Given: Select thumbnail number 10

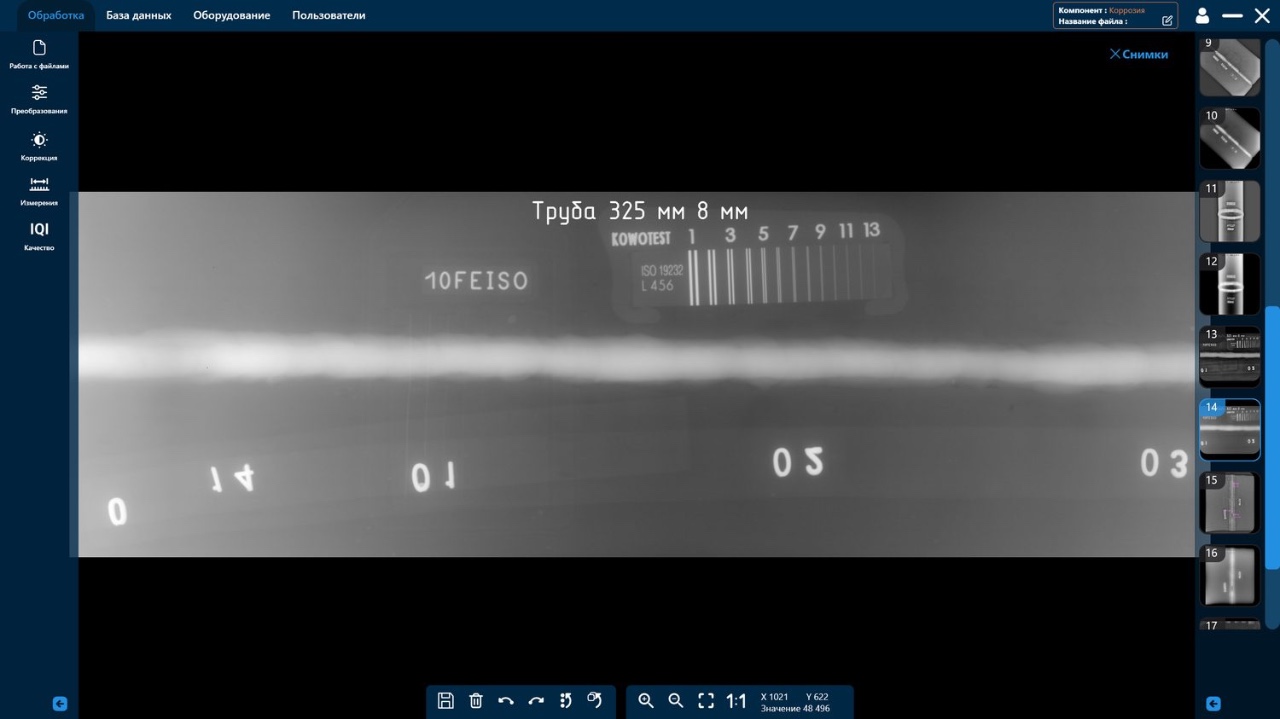Looking at the screenshot, I should pyautogui.click(x=1230, y=138).
